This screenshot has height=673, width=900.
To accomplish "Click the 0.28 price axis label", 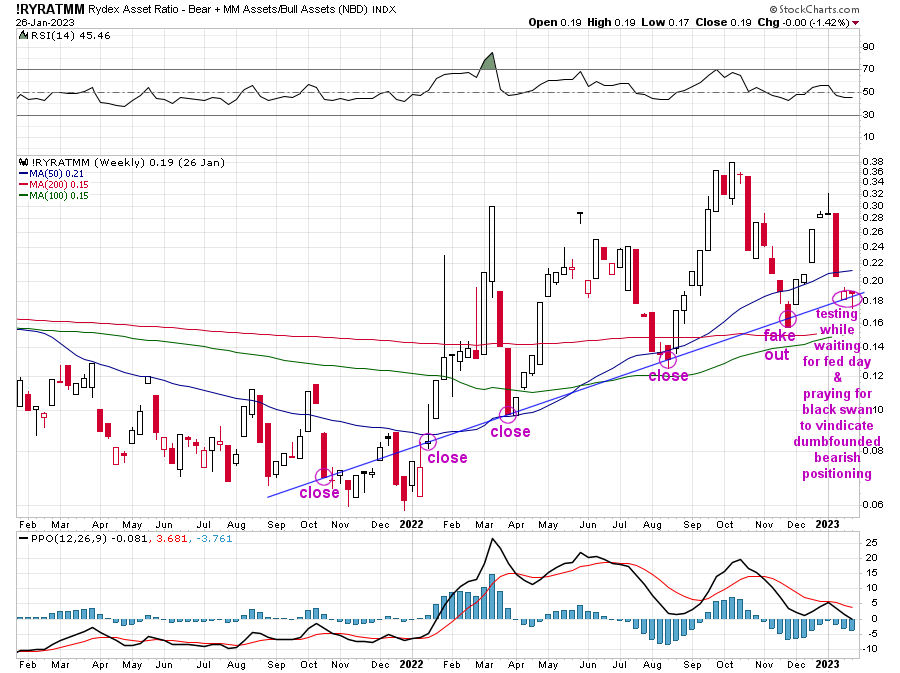I will tap(873, 217).
